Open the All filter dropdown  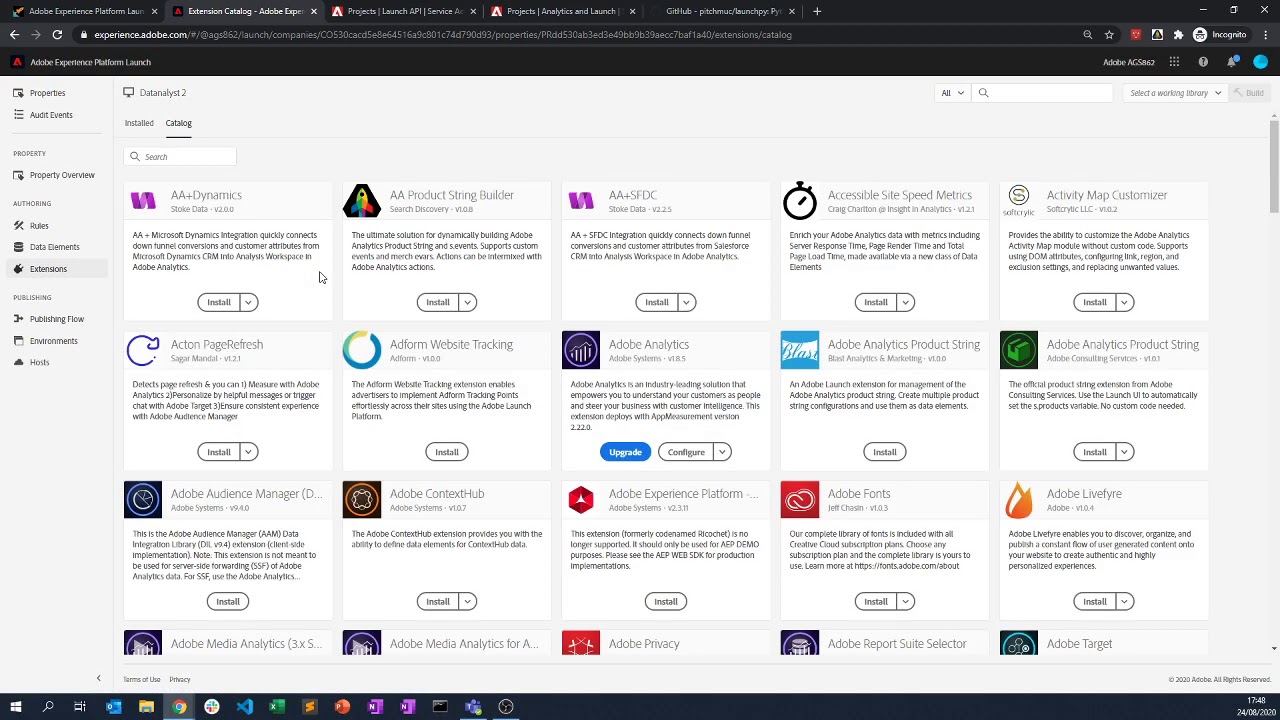coord(952,93)
